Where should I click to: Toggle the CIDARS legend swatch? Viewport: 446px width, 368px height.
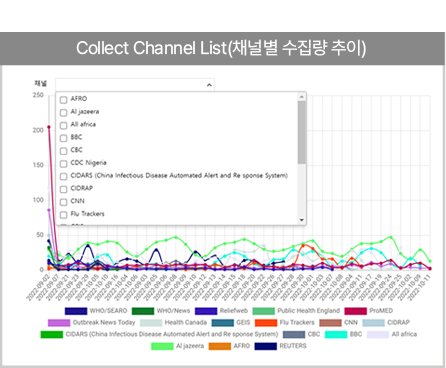[x=52, y=334]
